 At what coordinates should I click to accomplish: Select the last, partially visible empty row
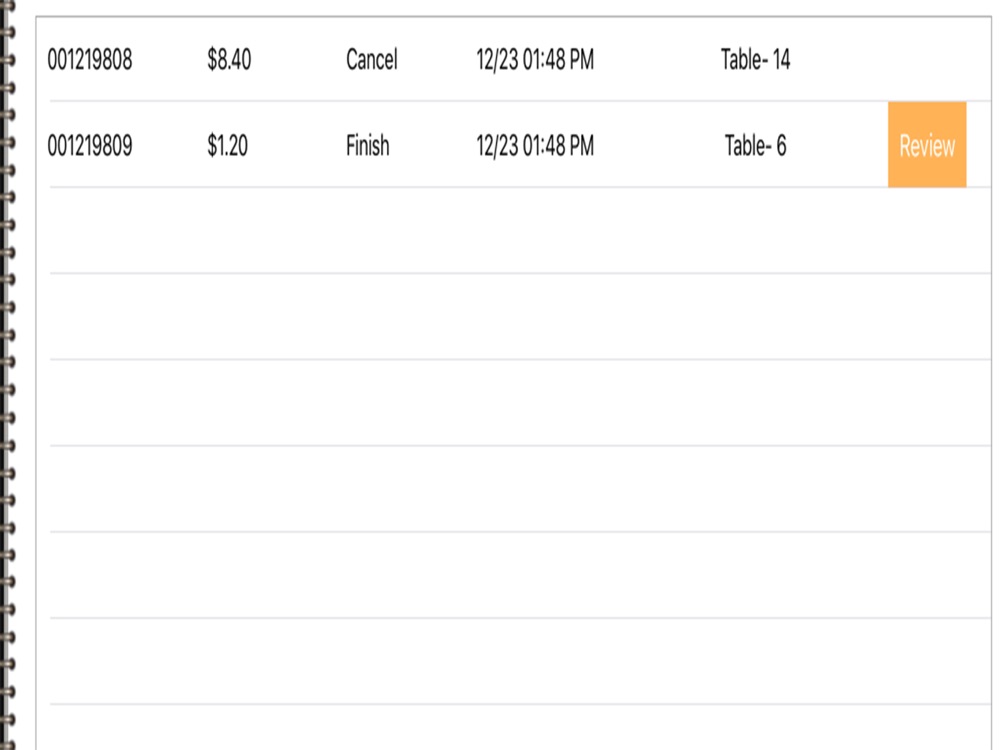[x=520, y=727]
